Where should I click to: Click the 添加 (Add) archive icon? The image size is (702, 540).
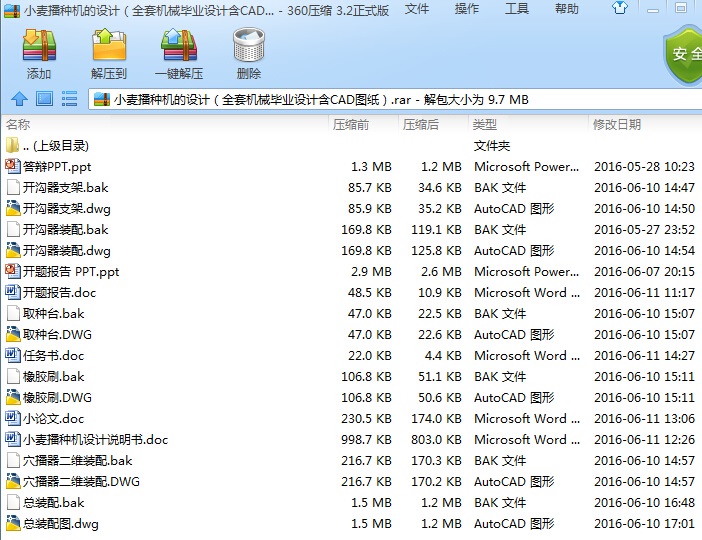coord(39,45)
